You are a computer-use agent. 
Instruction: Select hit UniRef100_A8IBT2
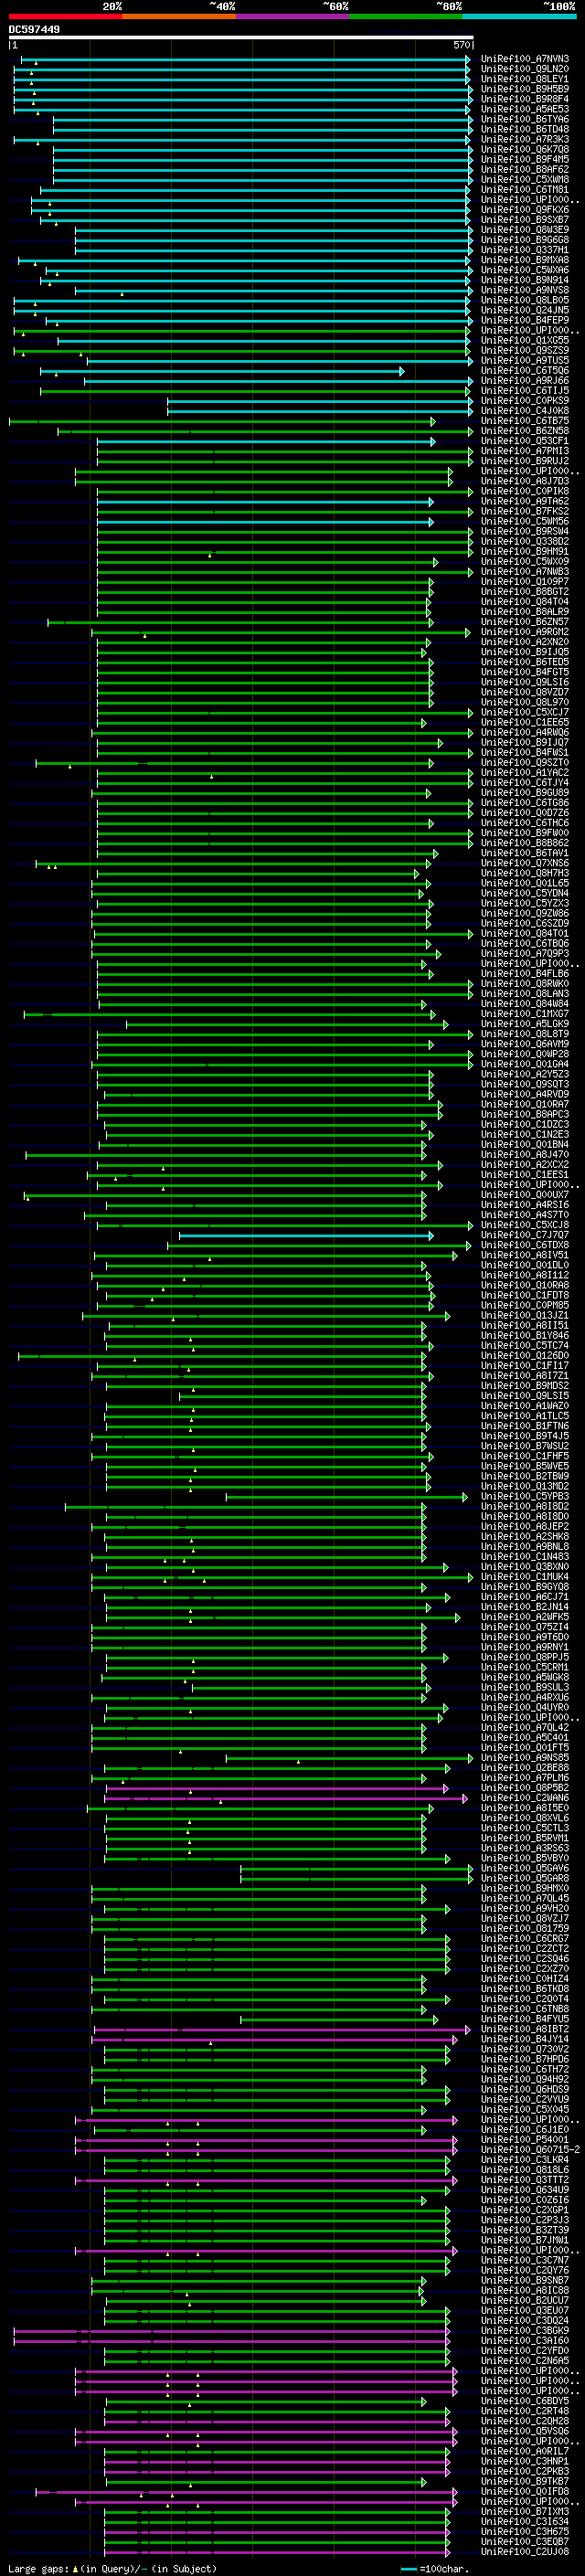click(525, 2029)
